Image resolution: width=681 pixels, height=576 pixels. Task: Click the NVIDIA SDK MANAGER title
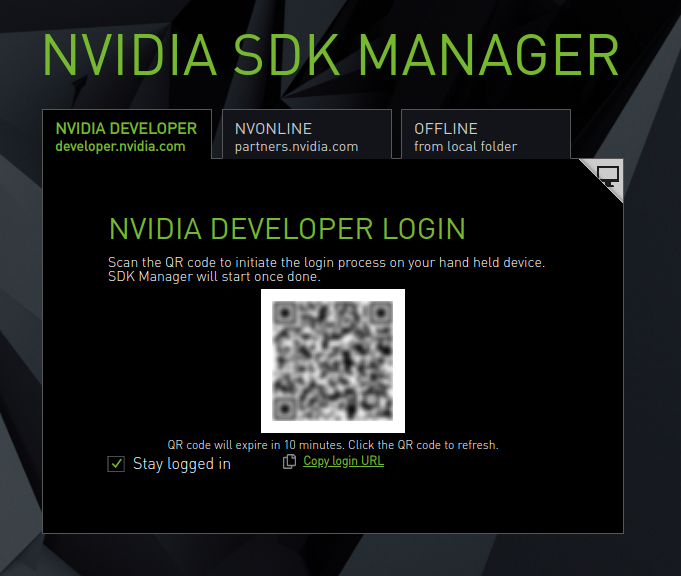click(331, 55)
